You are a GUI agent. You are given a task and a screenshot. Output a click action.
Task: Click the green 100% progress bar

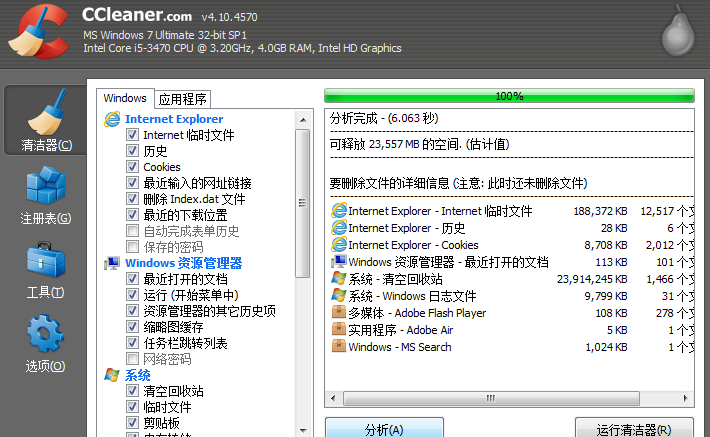(509, 96)
